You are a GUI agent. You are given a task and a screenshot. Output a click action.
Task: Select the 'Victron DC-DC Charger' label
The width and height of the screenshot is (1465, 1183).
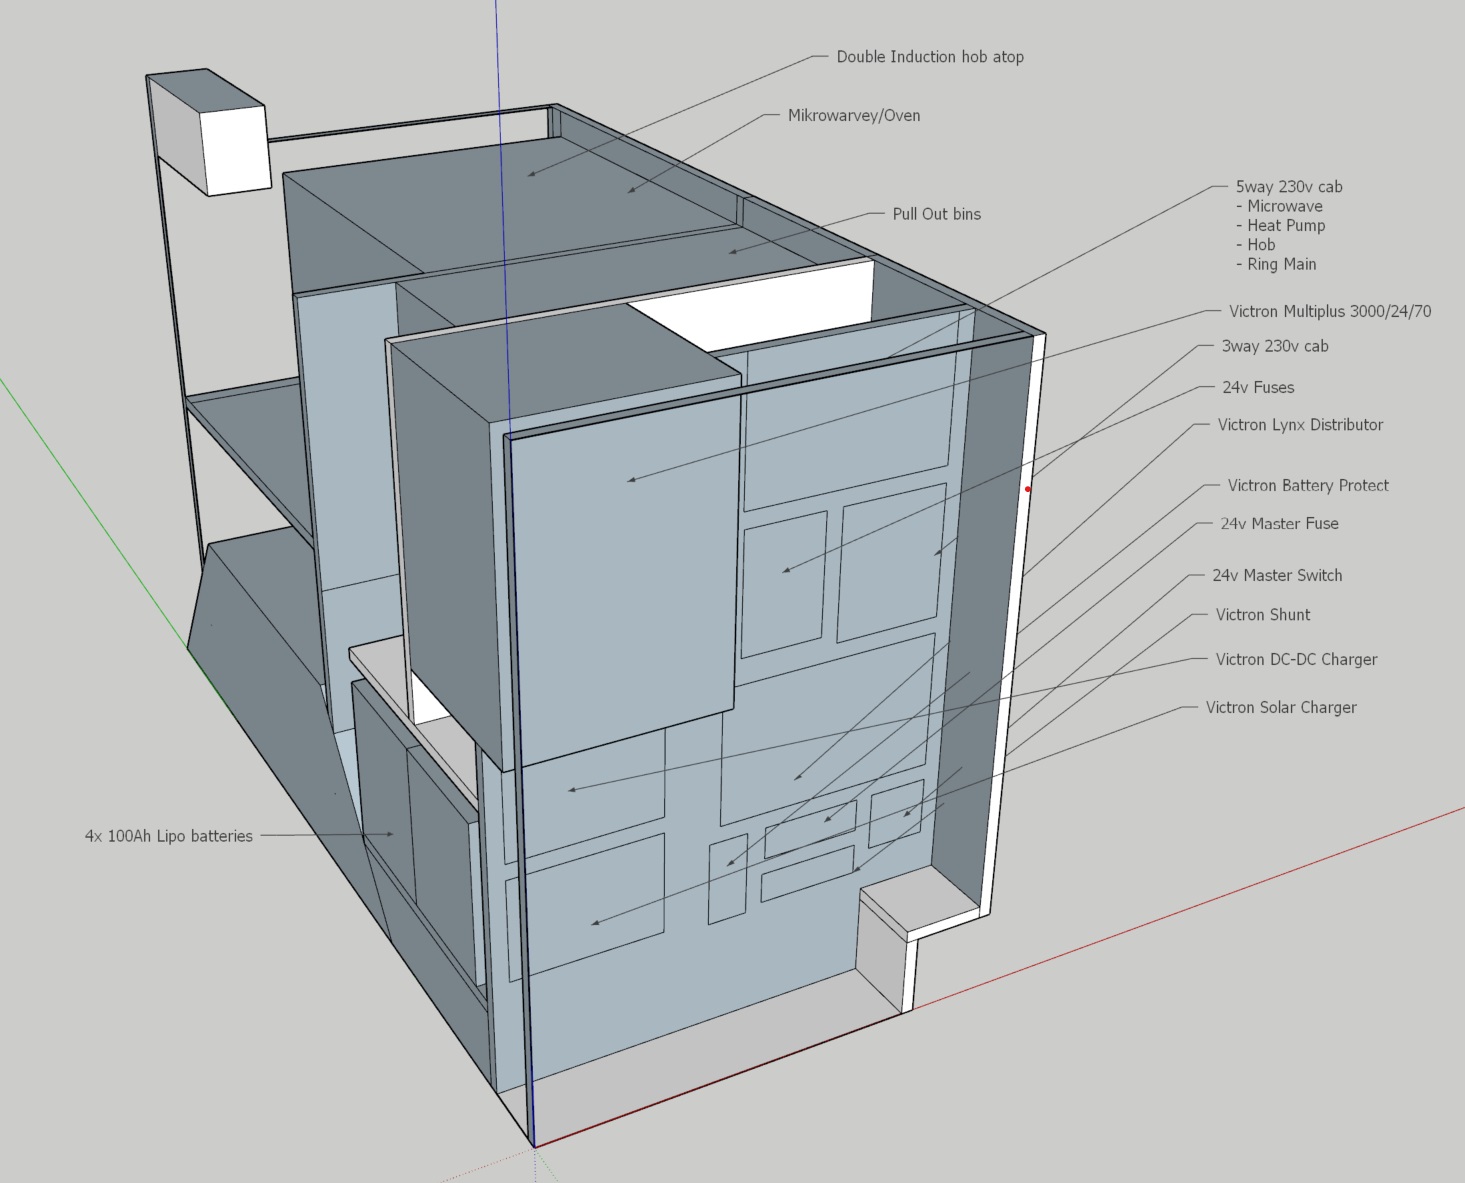pos(1296,659)
